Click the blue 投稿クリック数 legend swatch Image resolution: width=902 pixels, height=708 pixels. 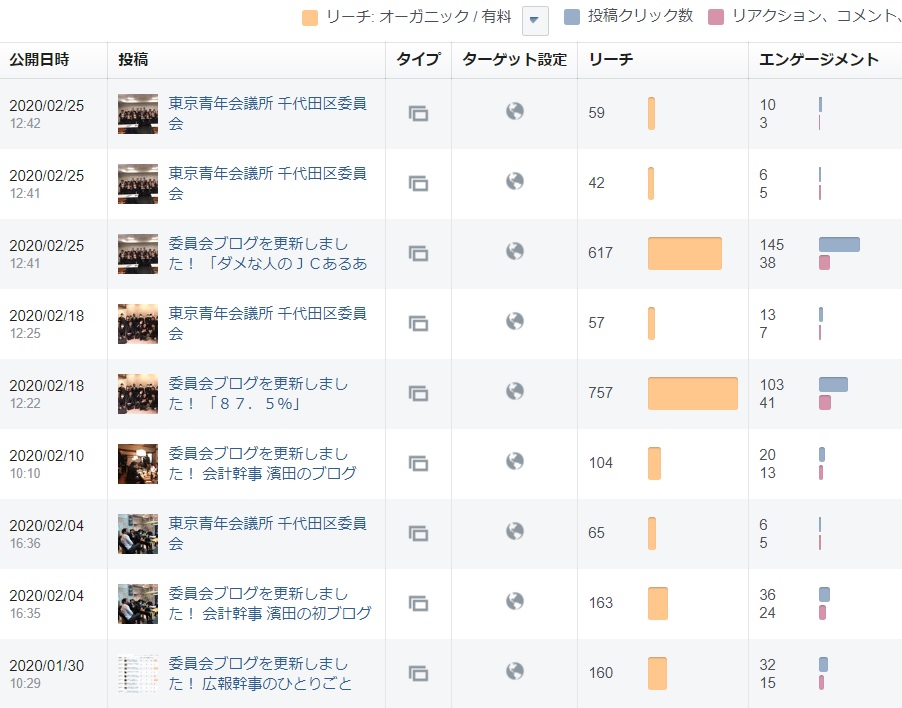click(x=572, y=17)
